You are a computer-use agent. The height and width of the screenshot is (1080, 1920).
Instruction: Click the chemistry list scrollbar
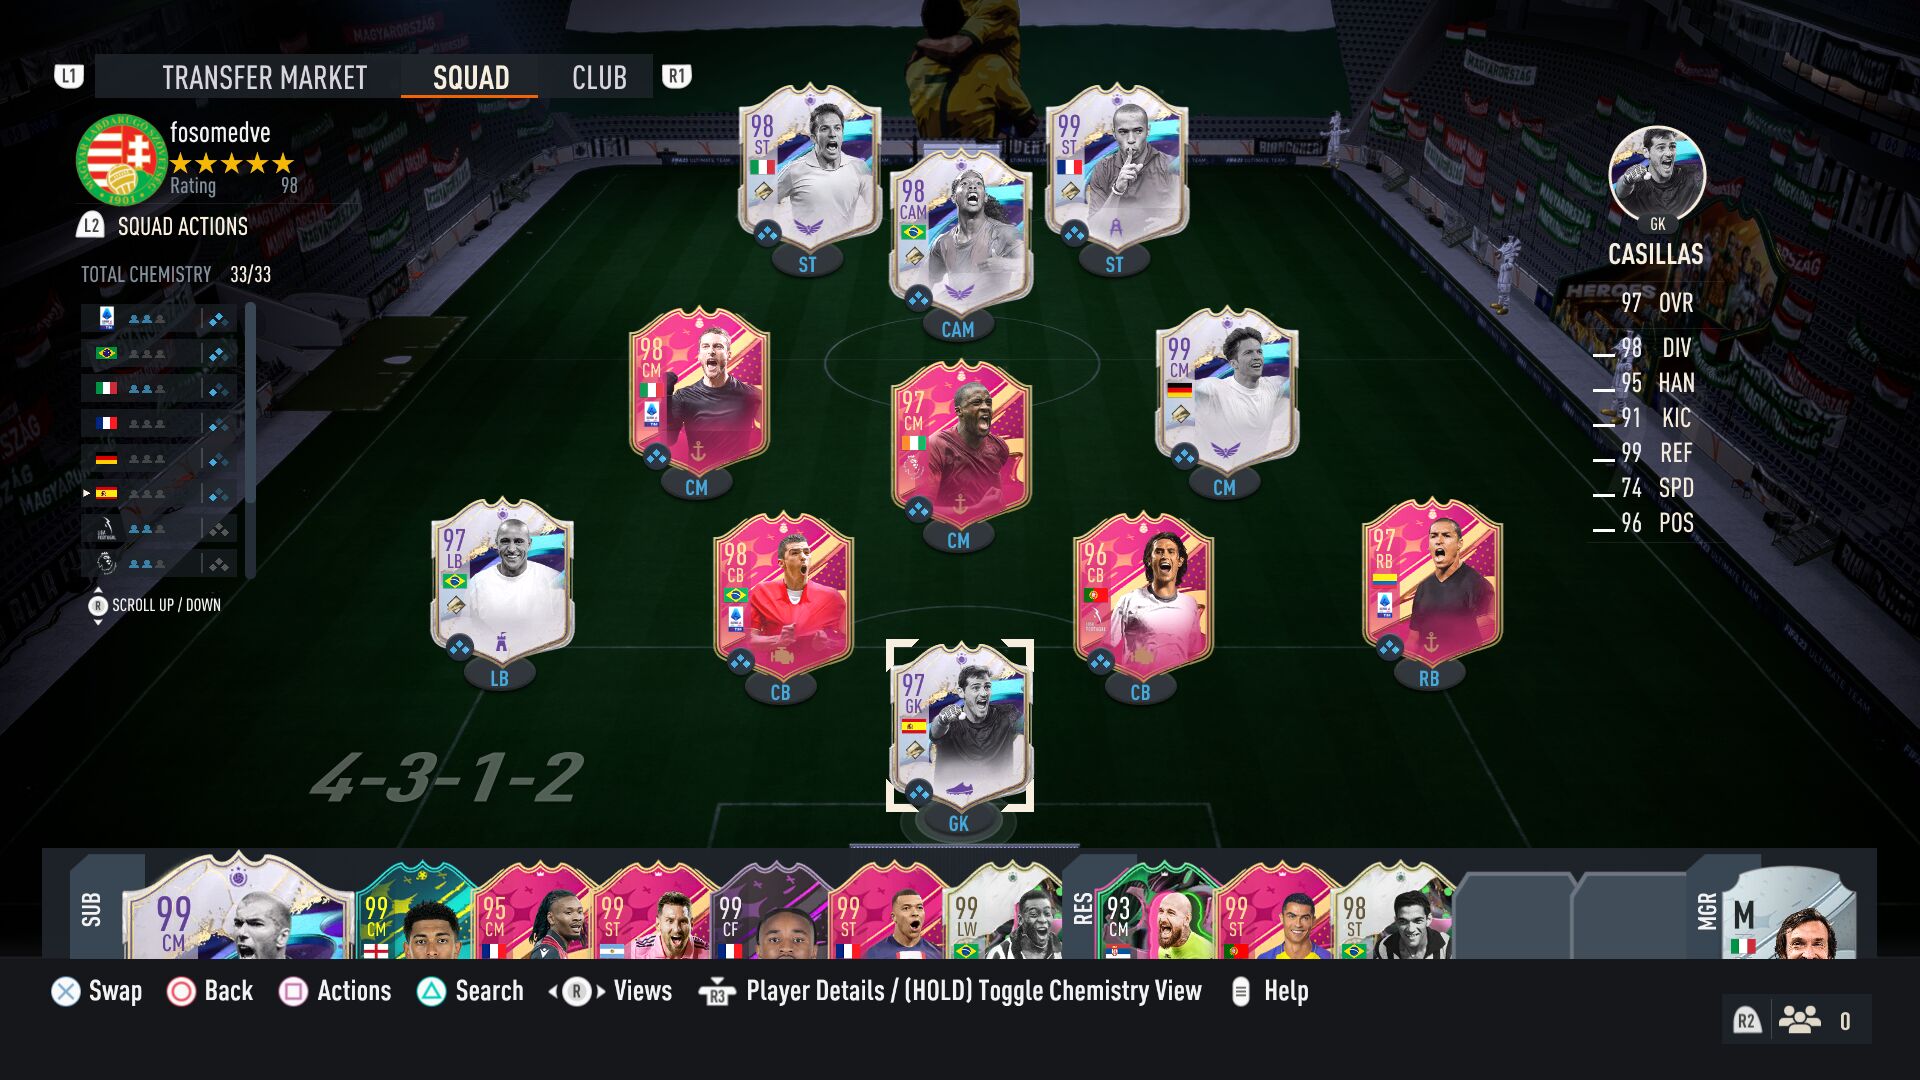(250, 440)
